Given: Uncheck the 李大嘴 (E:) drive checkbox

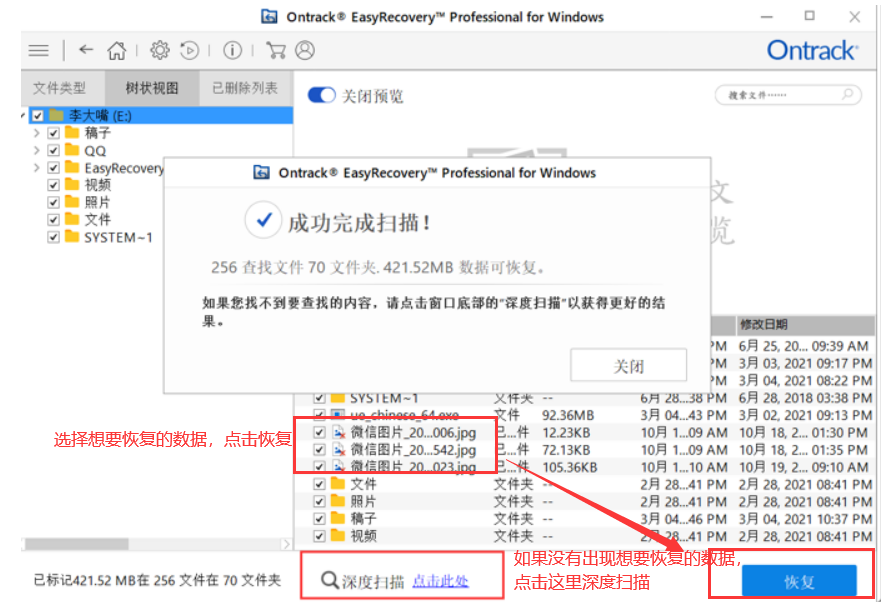Looking at the screenshot, I should [38, 116].
